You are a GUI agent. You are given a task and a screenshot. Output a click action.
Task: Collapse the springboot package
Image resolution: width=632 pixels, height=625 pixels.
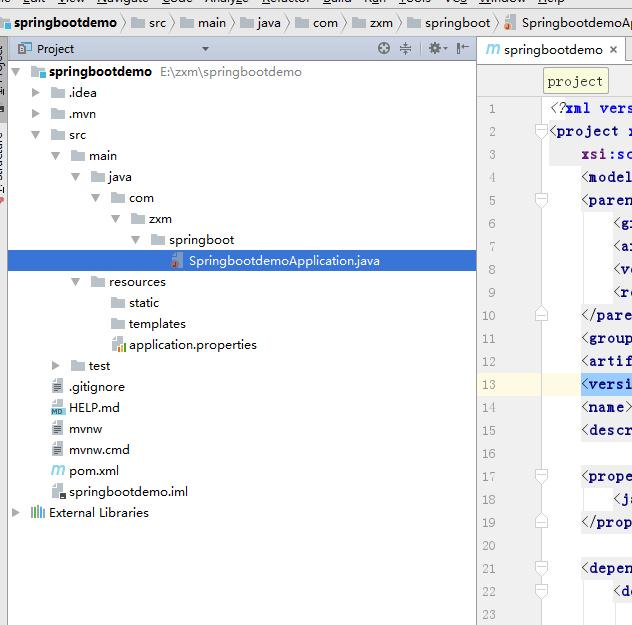(x=135, y=240)
